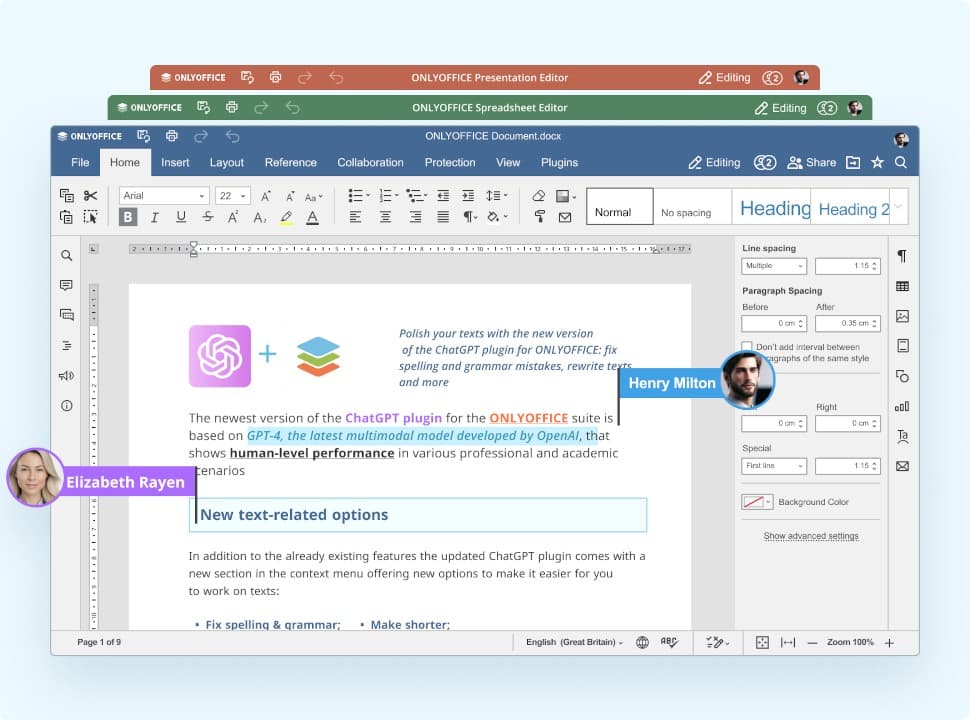970x720 pixels.
Task: Toggle Bold formatting button
Action: click(x=128, y=217)
